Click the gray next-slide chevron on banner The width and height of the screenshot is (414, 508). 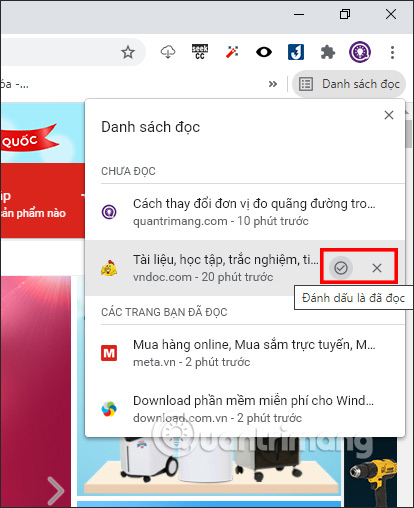(x=55, y=491)
